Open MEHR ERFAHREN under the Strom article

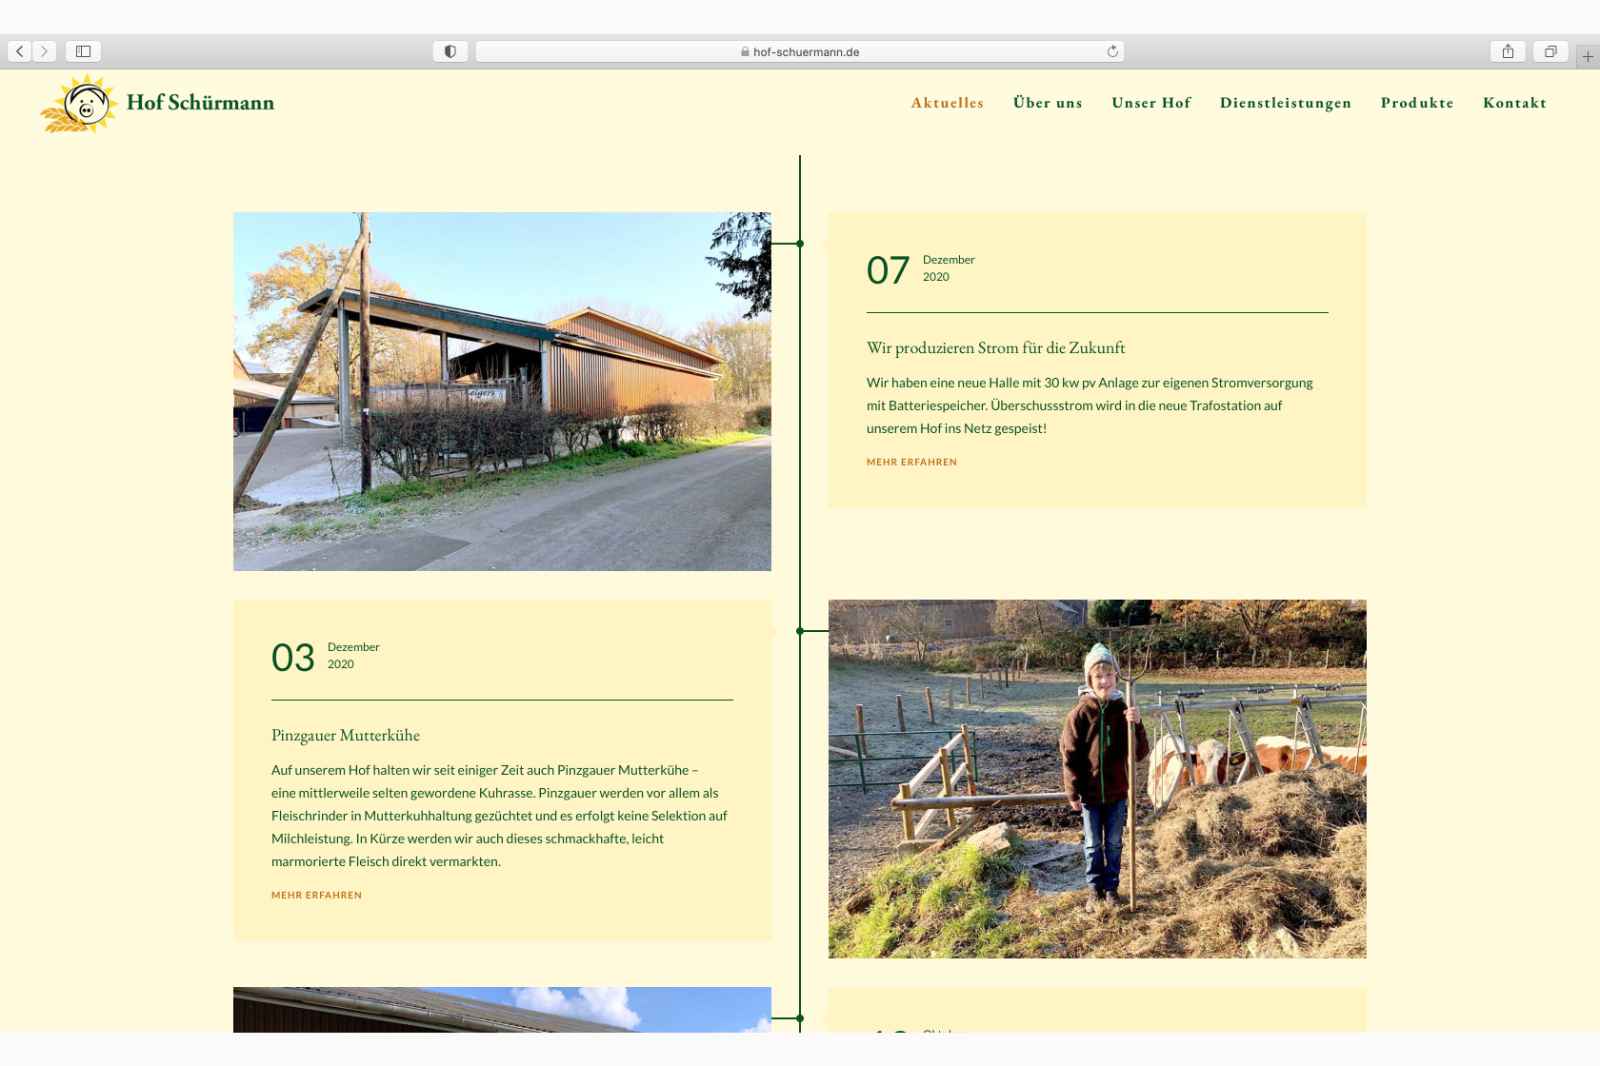pyautogui.click(x=911, y=461)
